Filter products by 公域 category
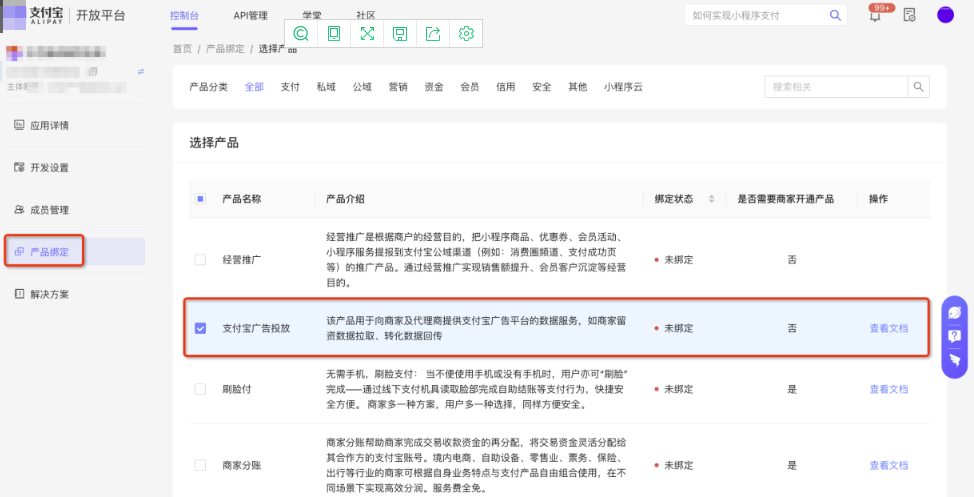The width and height of the screenshot is (974, 497). (x=362, y=87)
